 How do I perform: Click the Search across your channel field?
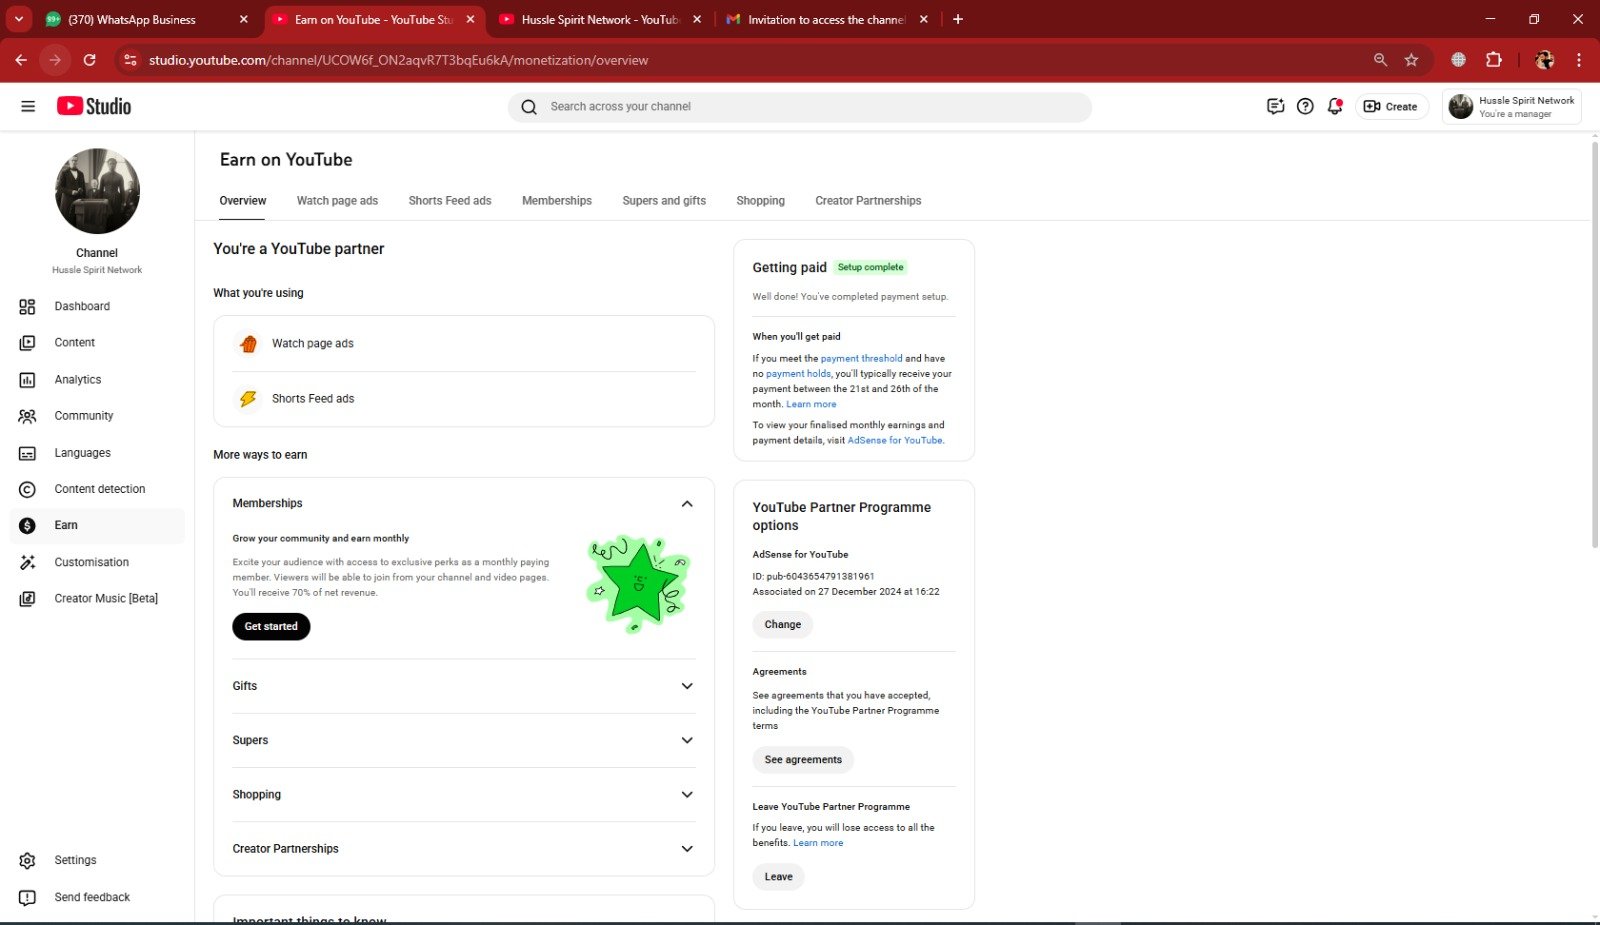pyautogui.click(x=800, y=107)
